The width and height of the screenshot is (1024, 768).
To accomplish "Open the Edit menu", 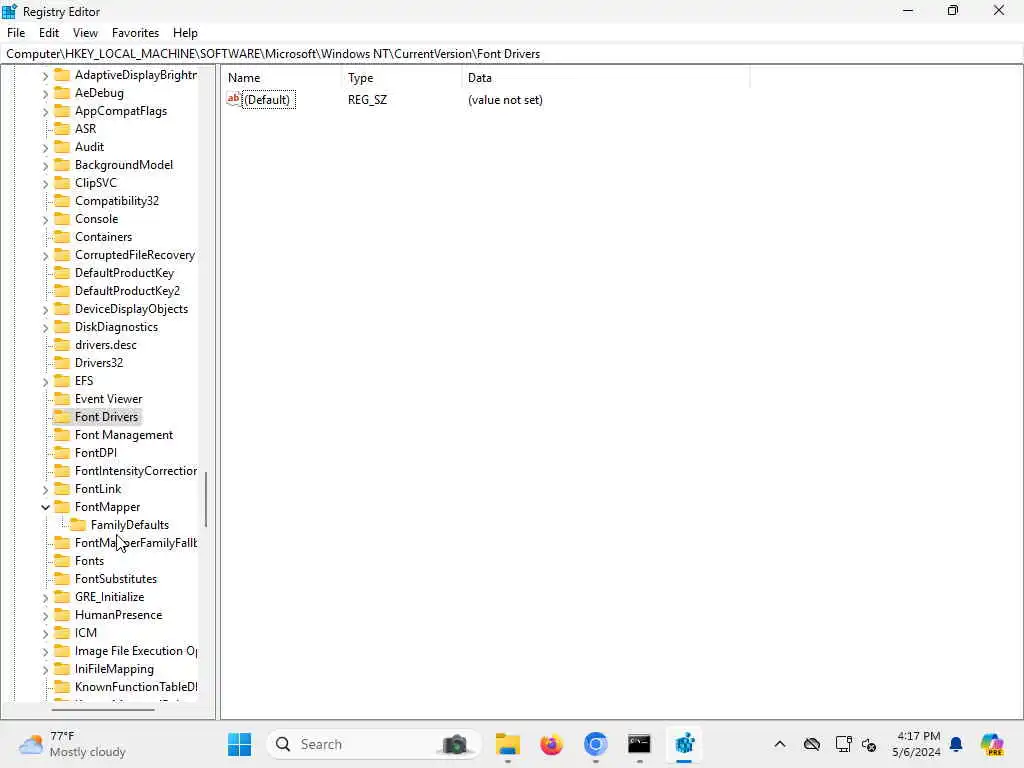I will [49, 33].
